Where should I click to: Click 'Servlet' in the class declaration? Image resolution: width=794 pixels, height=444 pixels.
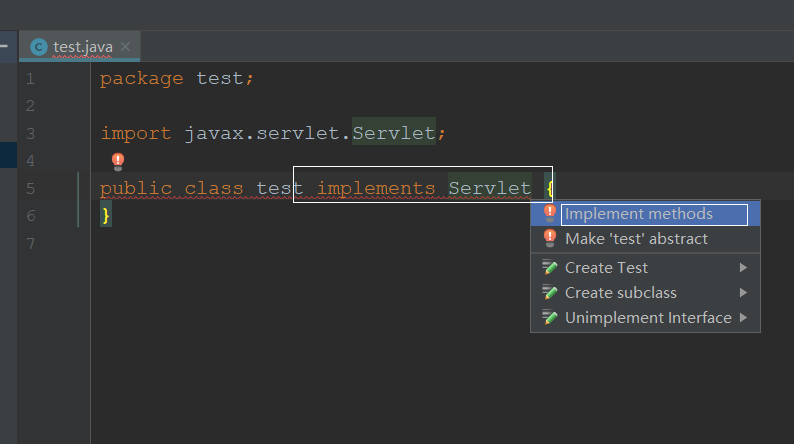490,188
